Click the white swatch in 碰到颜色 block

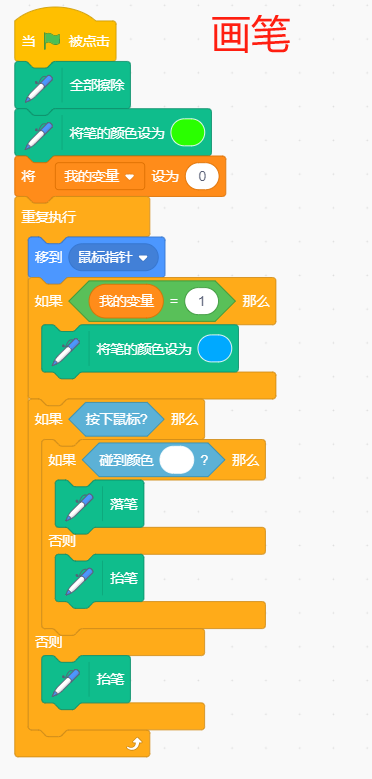[177, 460]
